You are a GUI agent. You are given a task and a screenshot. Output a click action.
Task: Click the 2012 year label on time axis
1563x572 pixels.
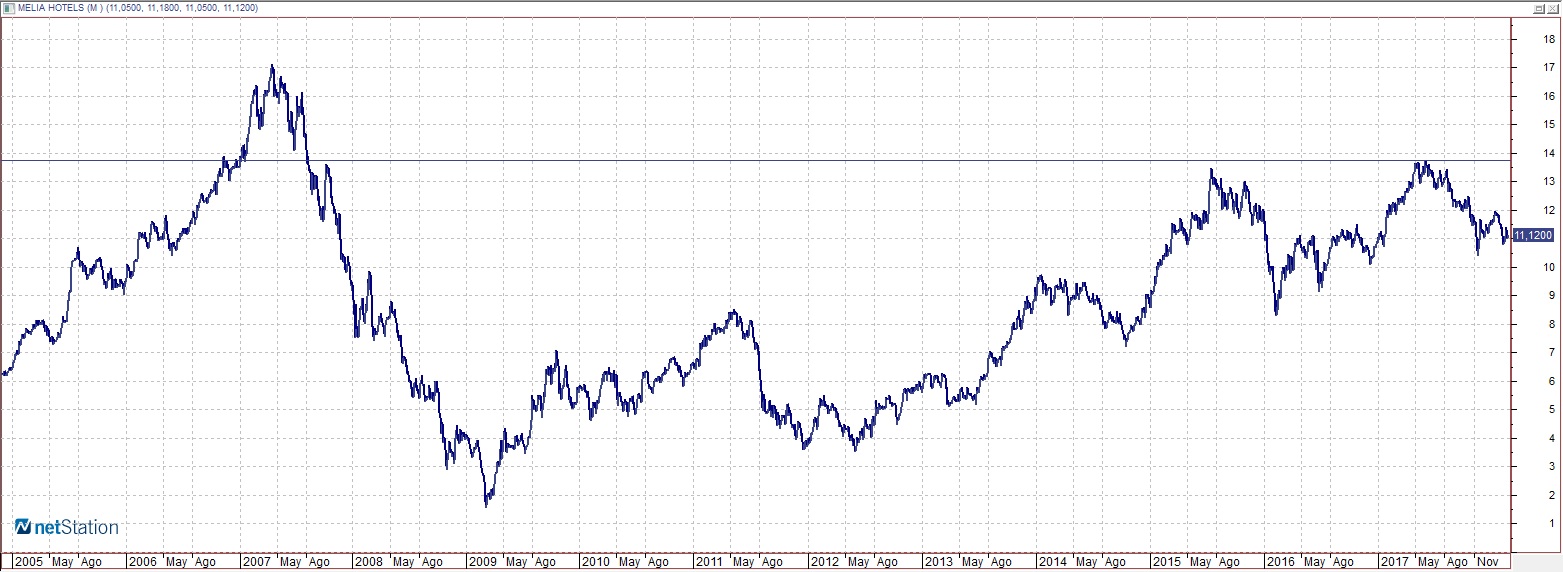click(824, 562)
